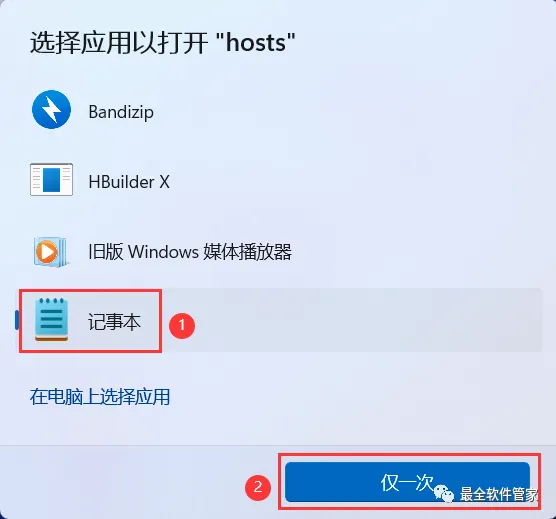This screenshot has height=519, width=556.
Task: Click the WeChat watermark logo icon
Action: [x=444, y=493]
